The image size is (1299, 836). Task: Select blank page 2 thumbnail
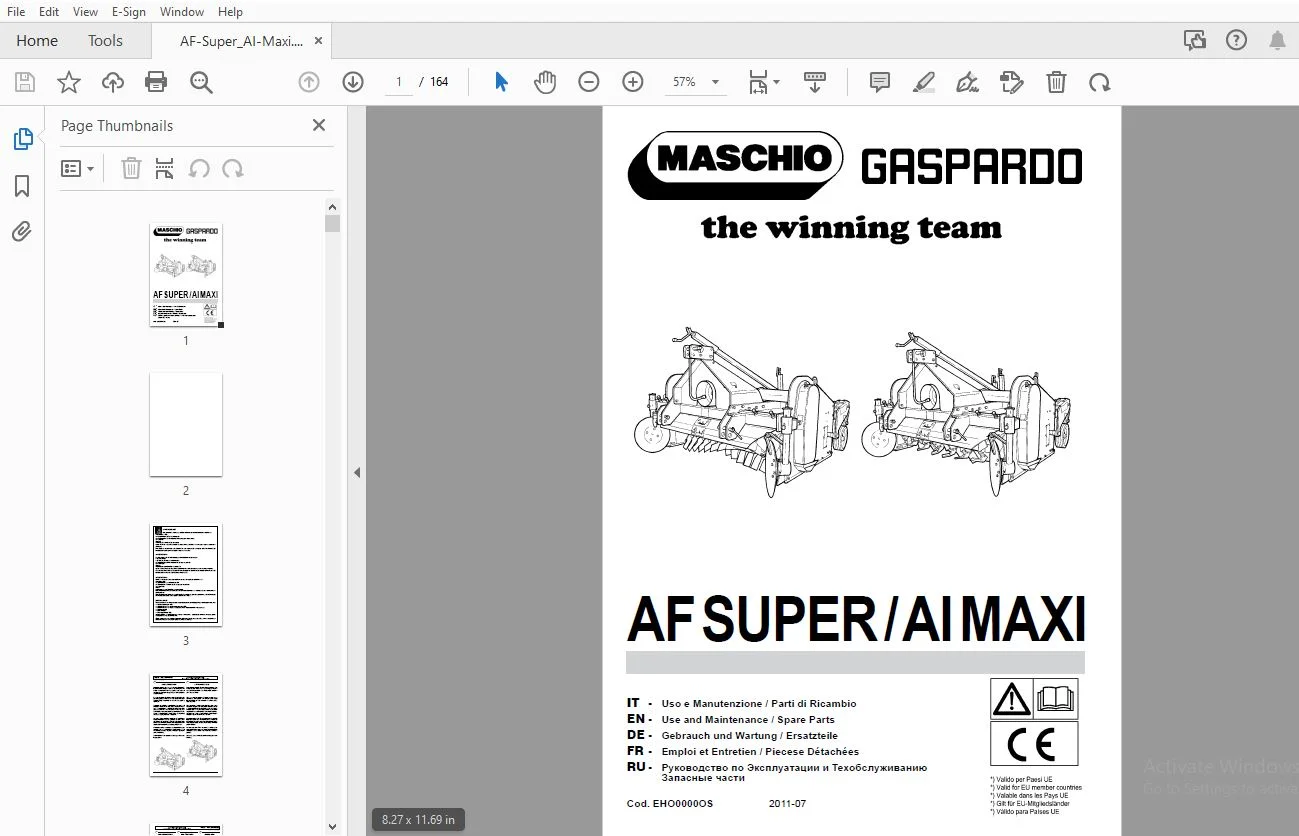186,425
